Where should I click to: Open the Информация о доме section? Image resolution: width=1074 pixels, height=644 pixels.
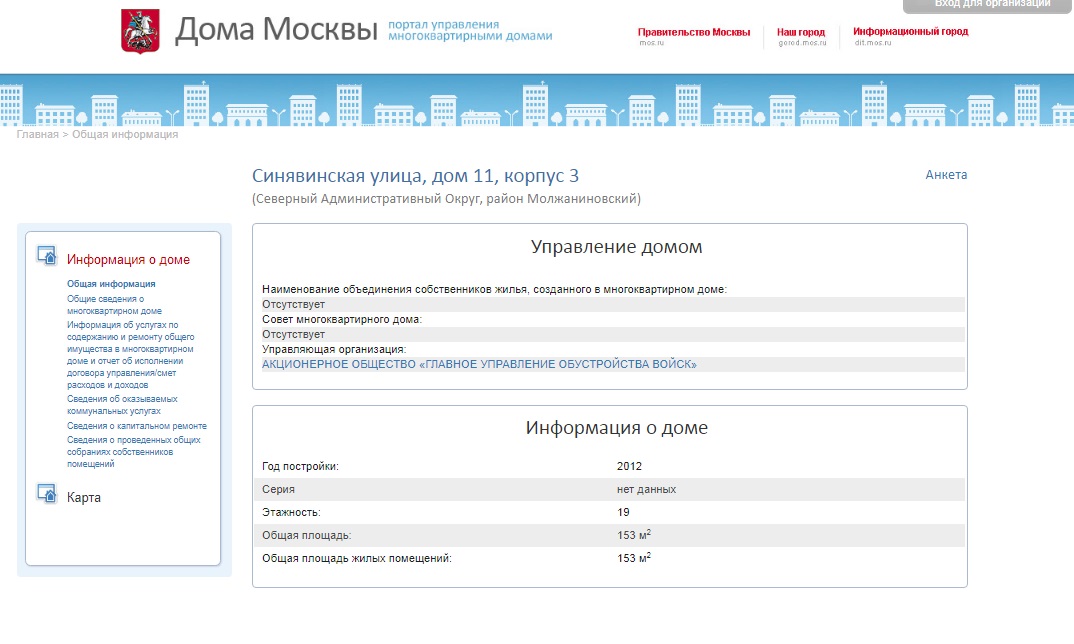pos(128,260)
